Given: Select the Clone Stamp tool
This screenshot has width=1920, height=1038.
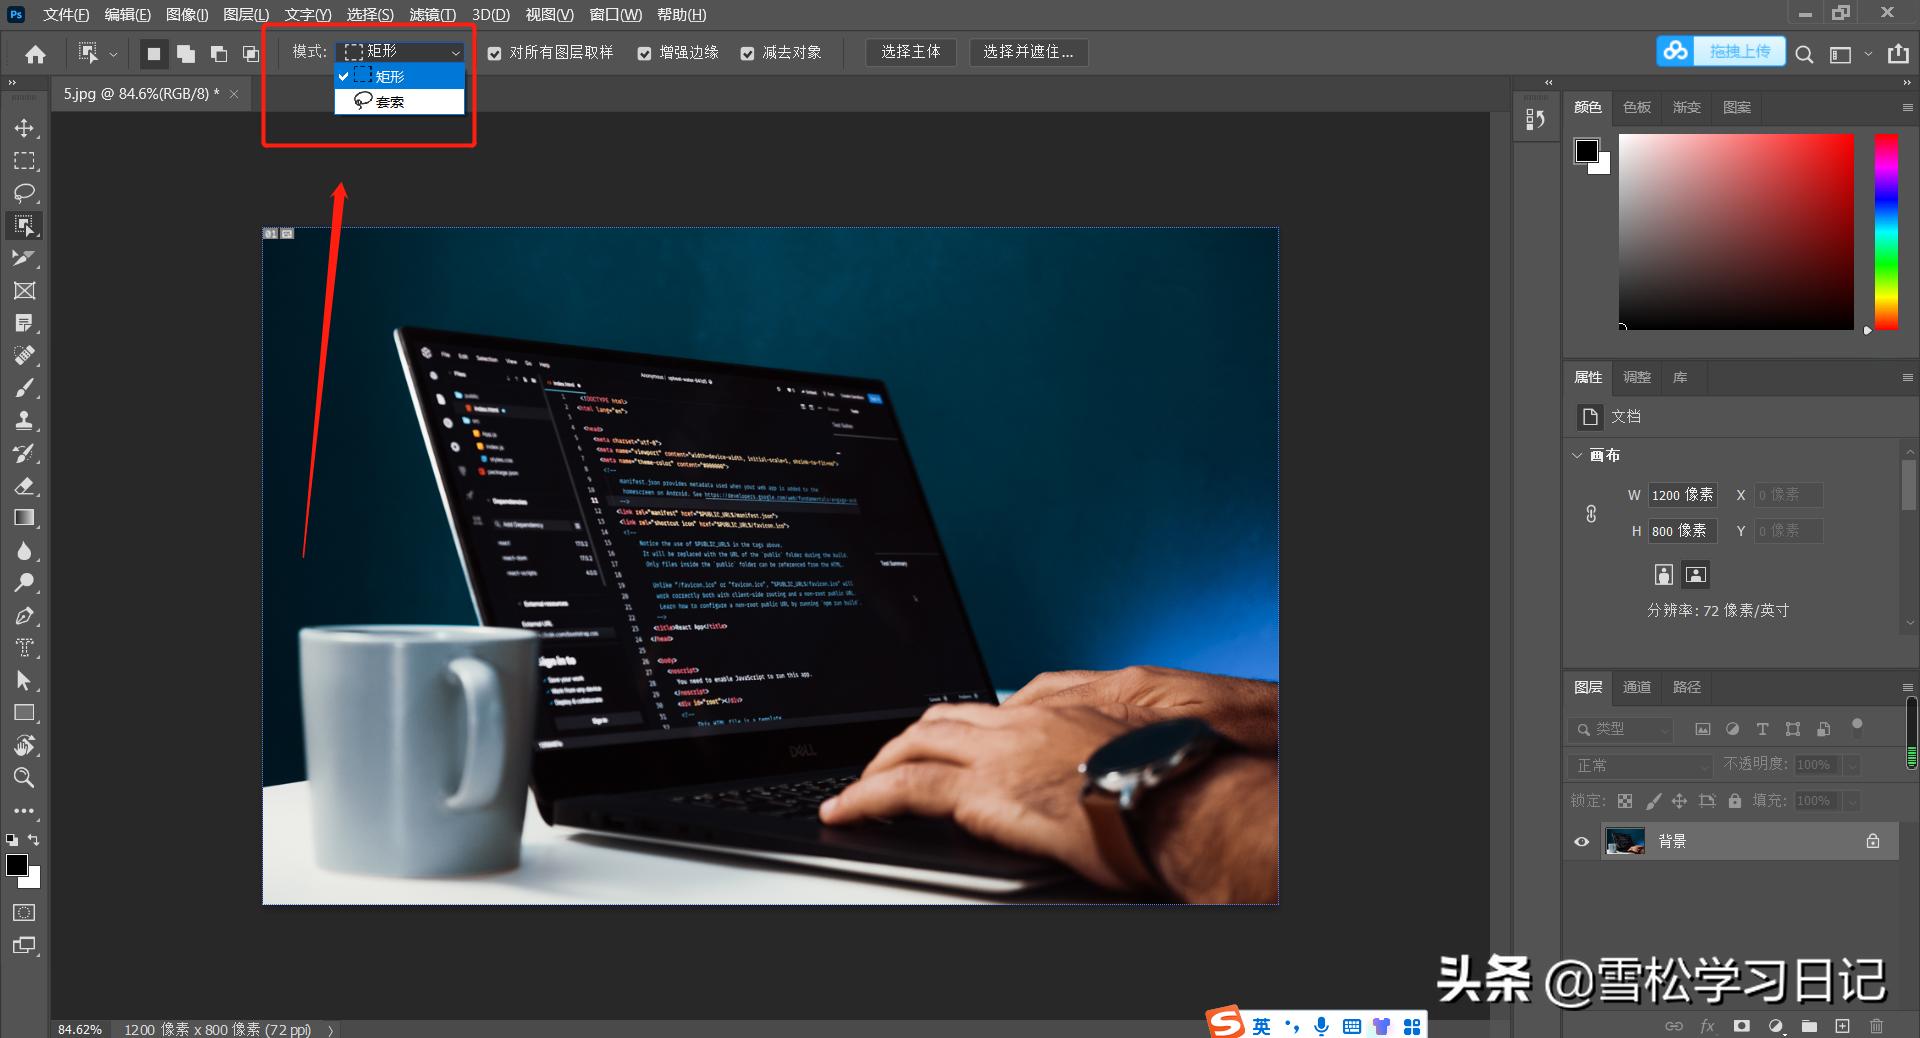Looking at the screenshot, I should point(24,420).
